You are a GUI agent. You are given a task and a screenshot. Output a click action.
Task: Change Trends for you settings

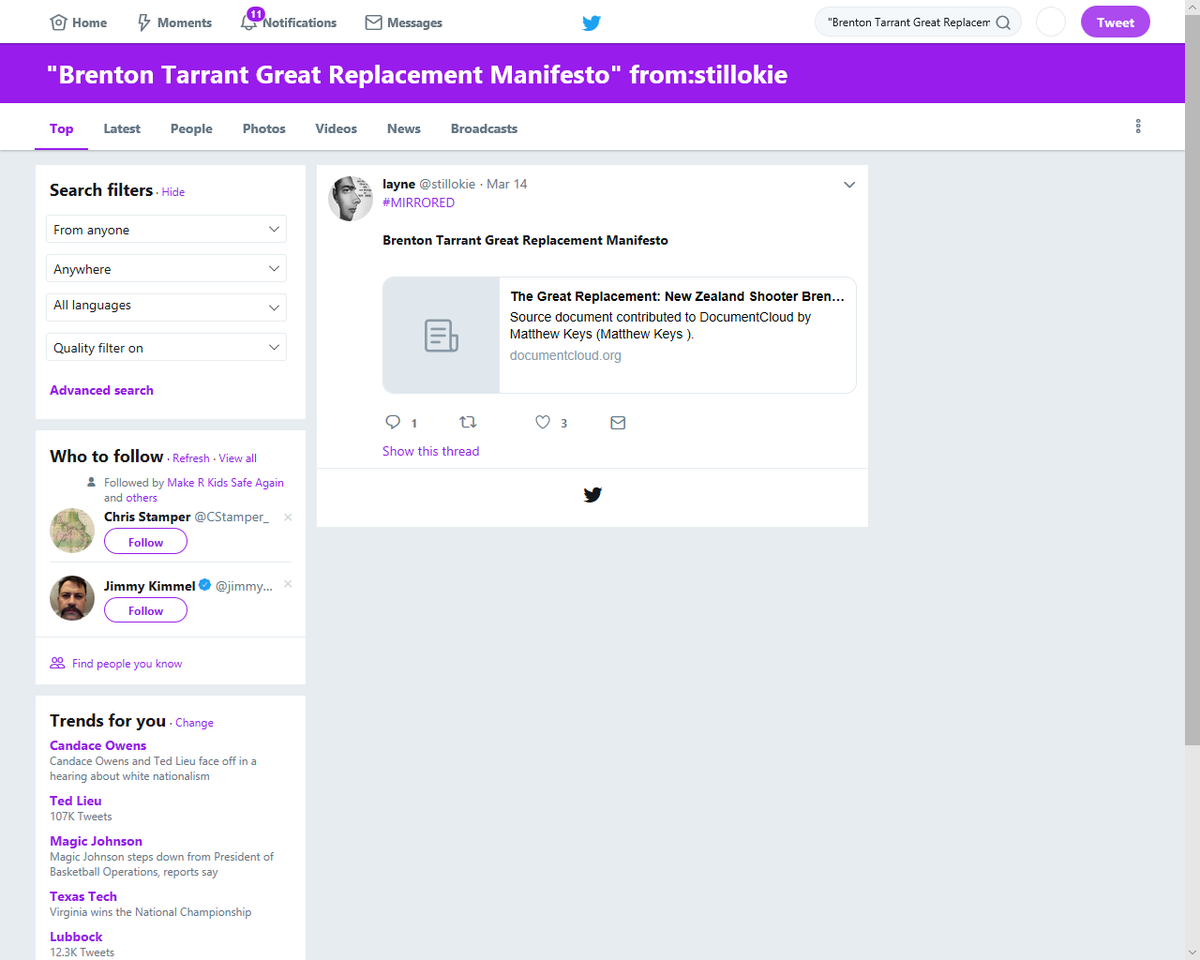[x=195, y=722]
